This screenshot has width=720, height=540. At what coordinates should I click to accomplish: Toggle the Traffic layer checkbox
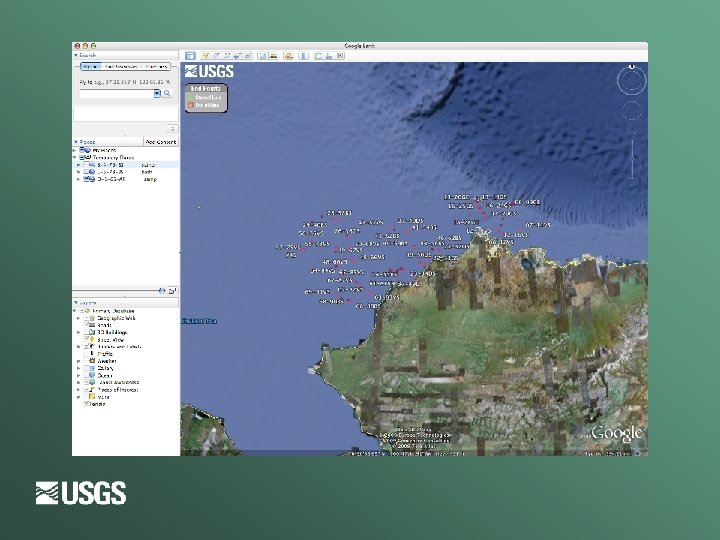click(x=87, y=353)
